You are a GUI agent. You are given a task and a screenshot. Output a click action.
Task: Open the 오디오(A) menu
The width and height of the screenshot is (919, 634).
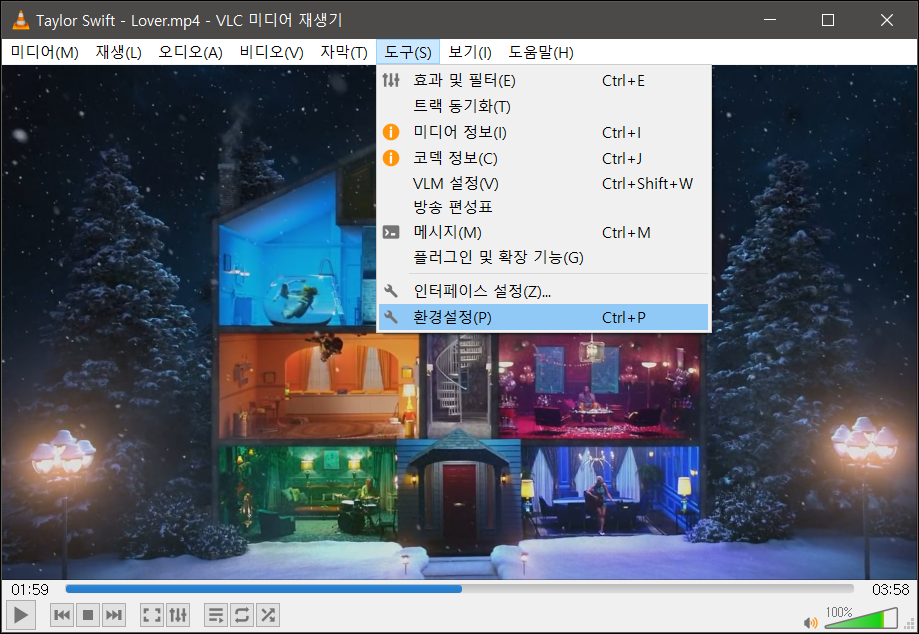pyautogui.click(x=190, y=52)
